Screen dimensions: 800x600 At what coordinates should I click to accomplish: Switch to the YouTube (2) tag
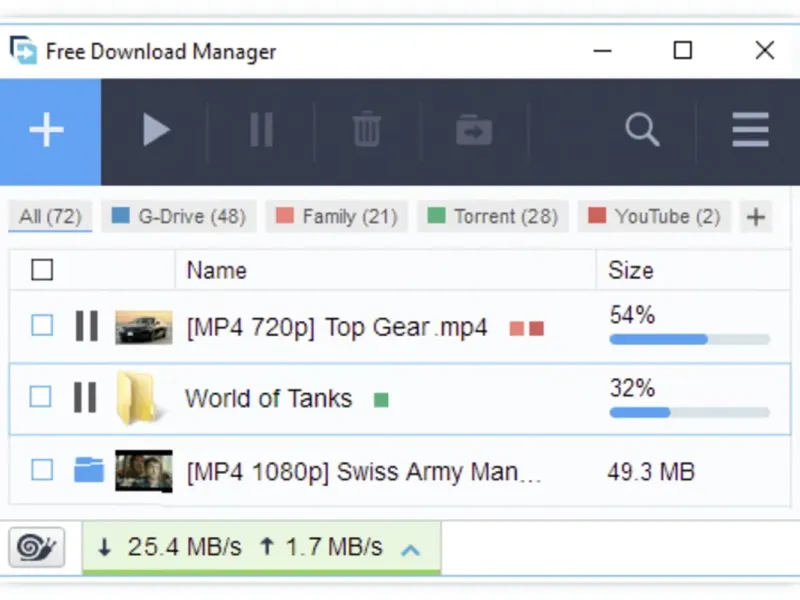pyautogui.click(x=654, y=217)
